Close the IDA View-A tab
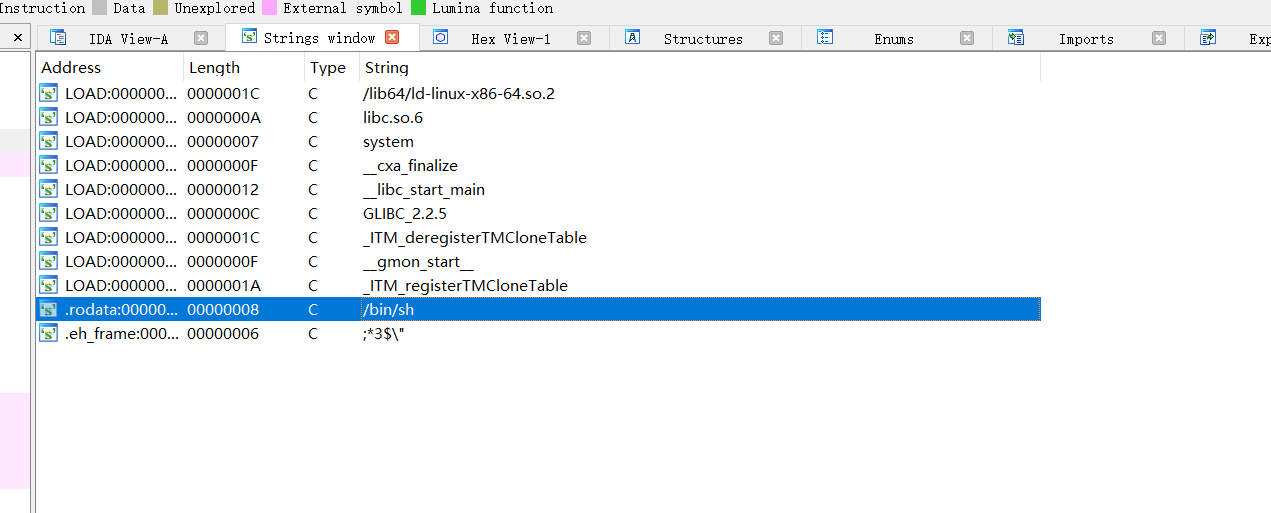Viewport: 1271px width, 513px height. [201, 38]
